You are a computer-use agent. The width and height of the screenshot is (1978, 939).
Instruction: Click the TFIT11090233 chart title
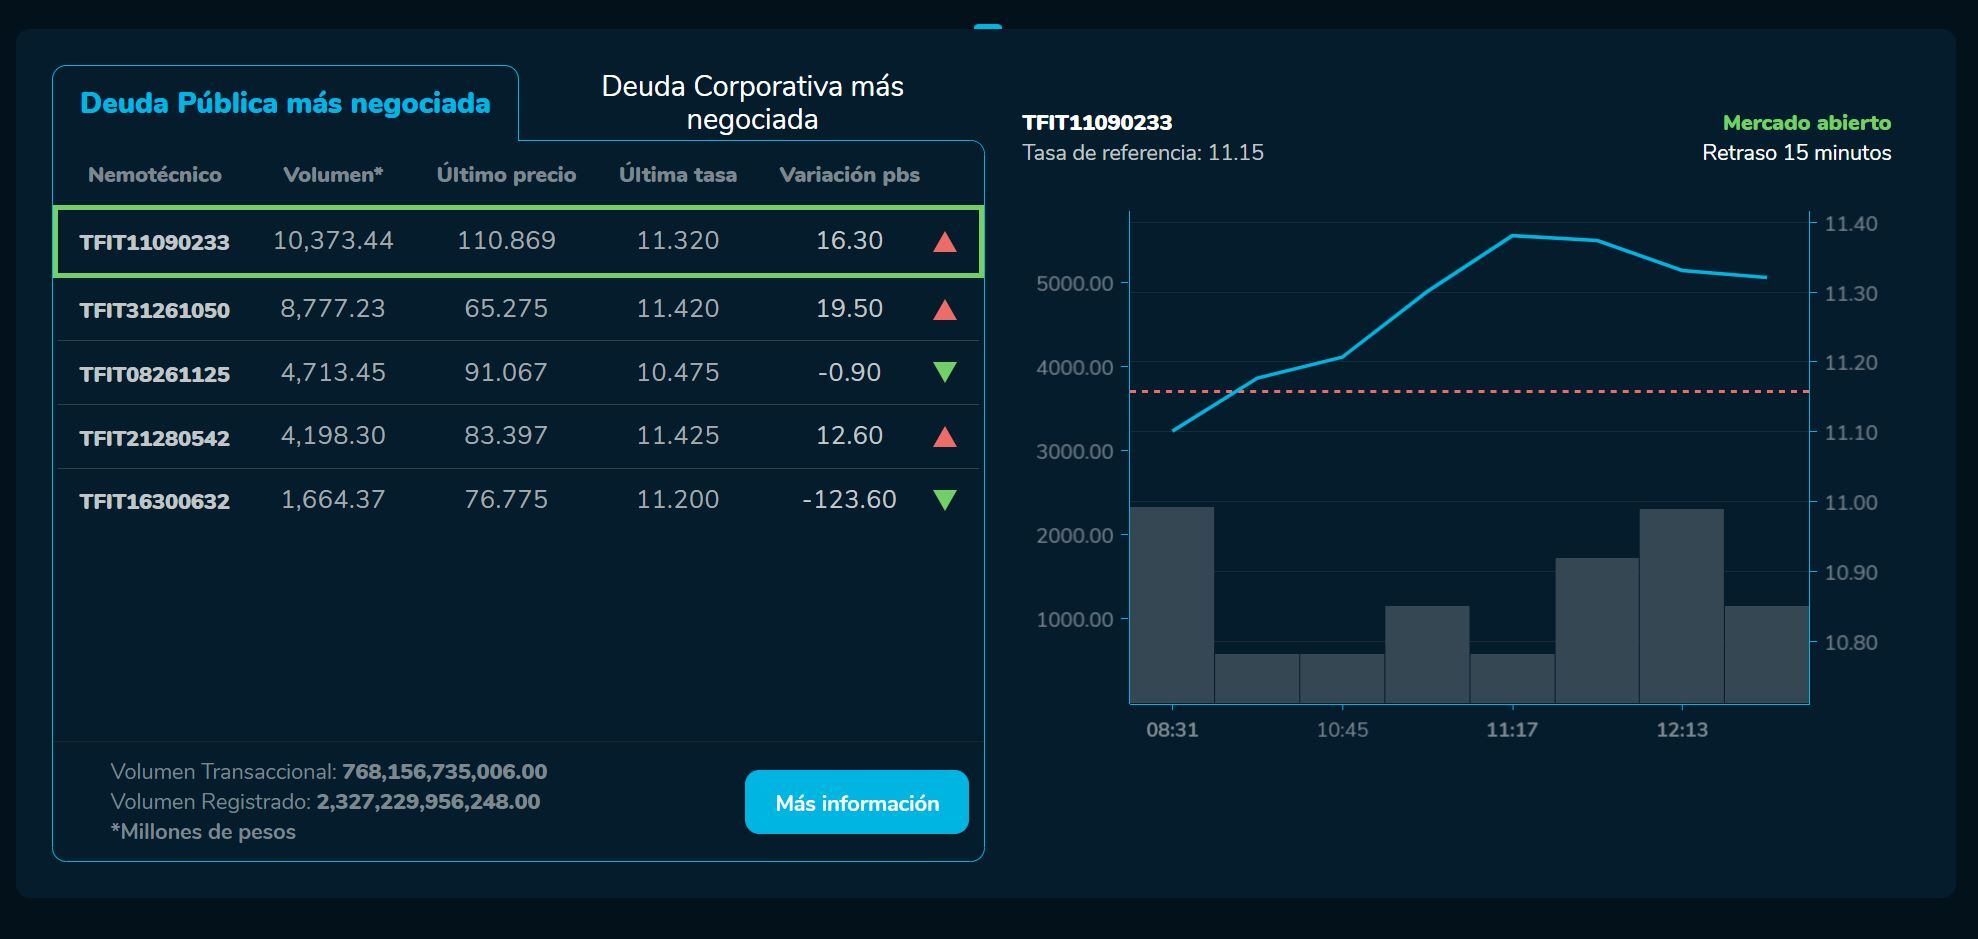(1096, 124)
